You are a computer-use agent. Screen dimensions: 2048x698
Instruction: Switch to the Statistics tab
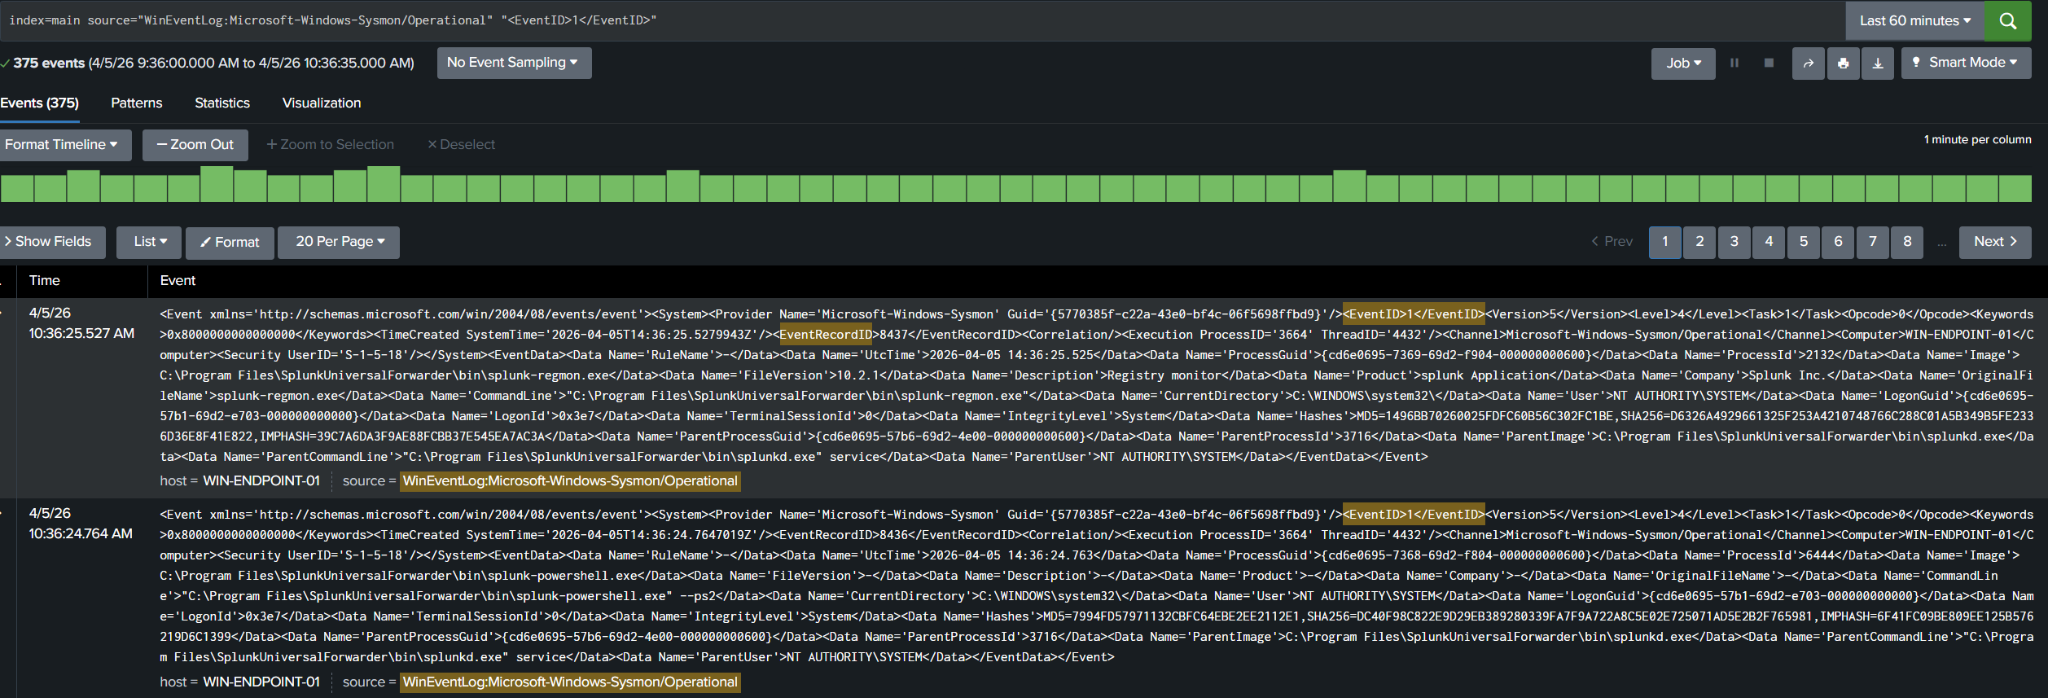(222, 103)
